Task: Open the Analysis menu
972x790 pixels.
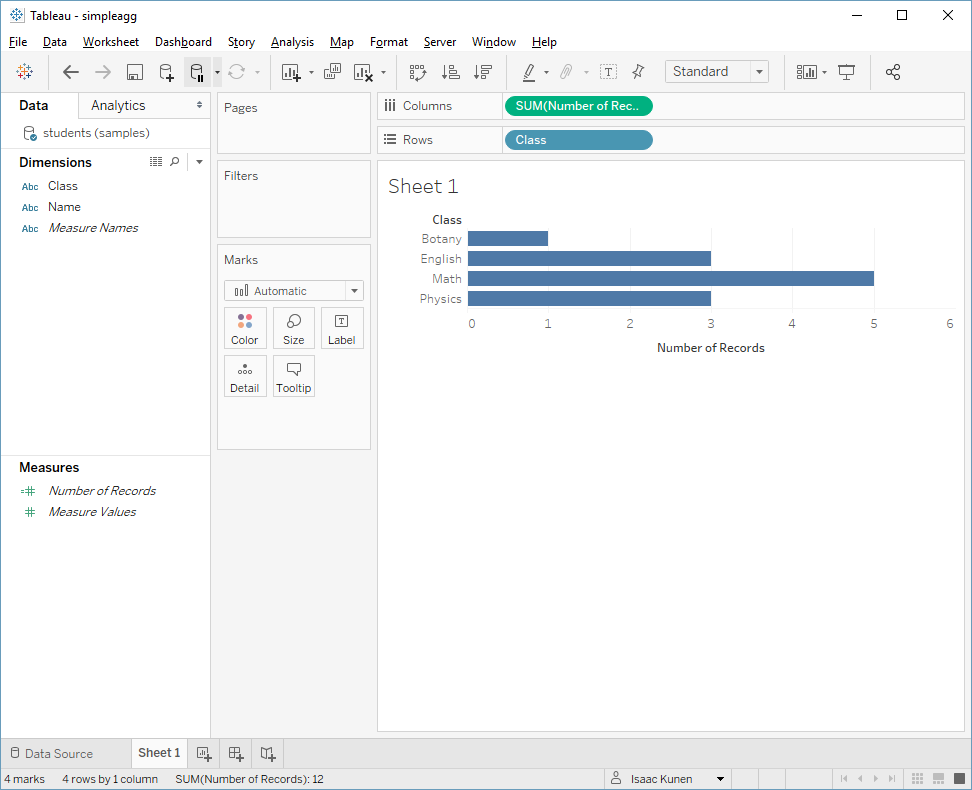Action: pyautogui.click(x=292, y=42)
